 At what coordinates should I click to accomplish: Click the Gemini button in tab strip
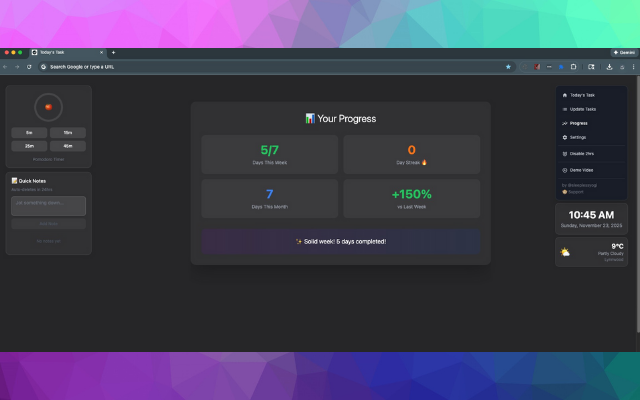(624, 53)
